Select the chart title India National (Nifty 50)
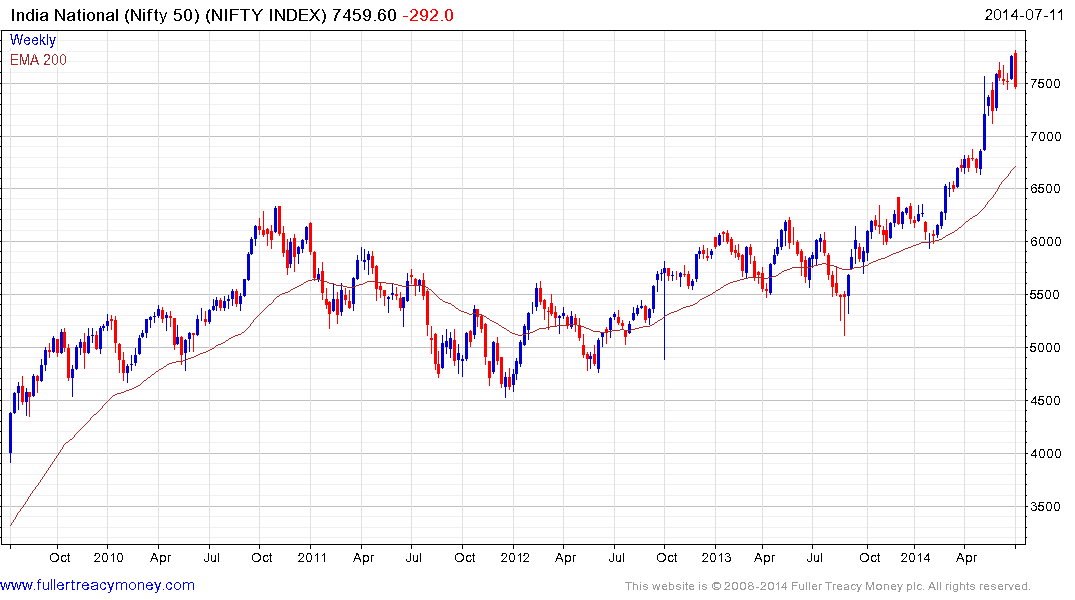Screen dimensions: 1075x600 click(x=104, y=15)
